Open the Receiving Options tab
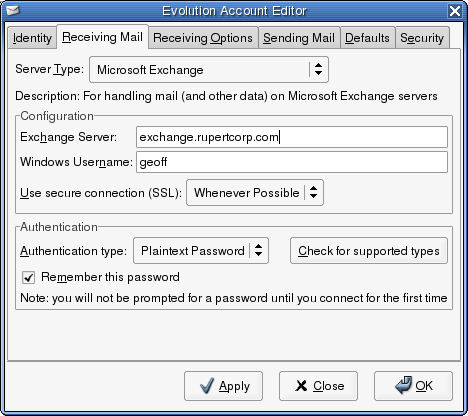The image size is (468, 416). point(203,38)
